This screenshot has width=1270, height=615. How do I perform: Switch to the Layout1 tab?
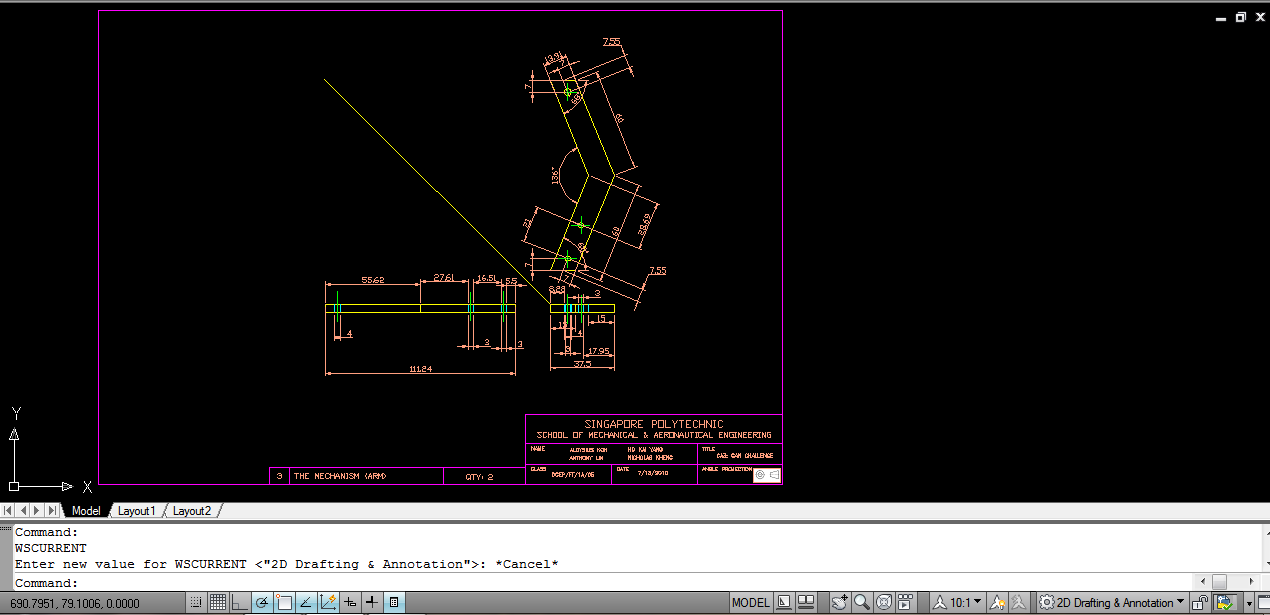[x=137, y=510]
